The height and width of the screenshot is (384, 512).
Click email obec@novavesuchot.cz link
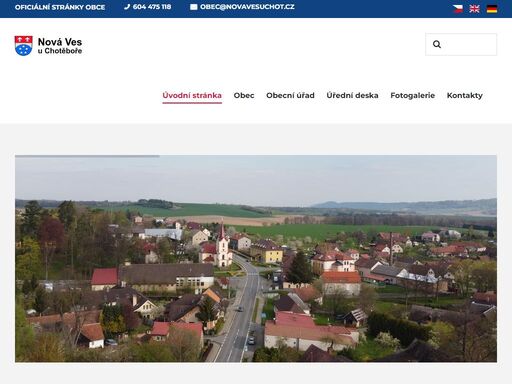coord(247,7)
